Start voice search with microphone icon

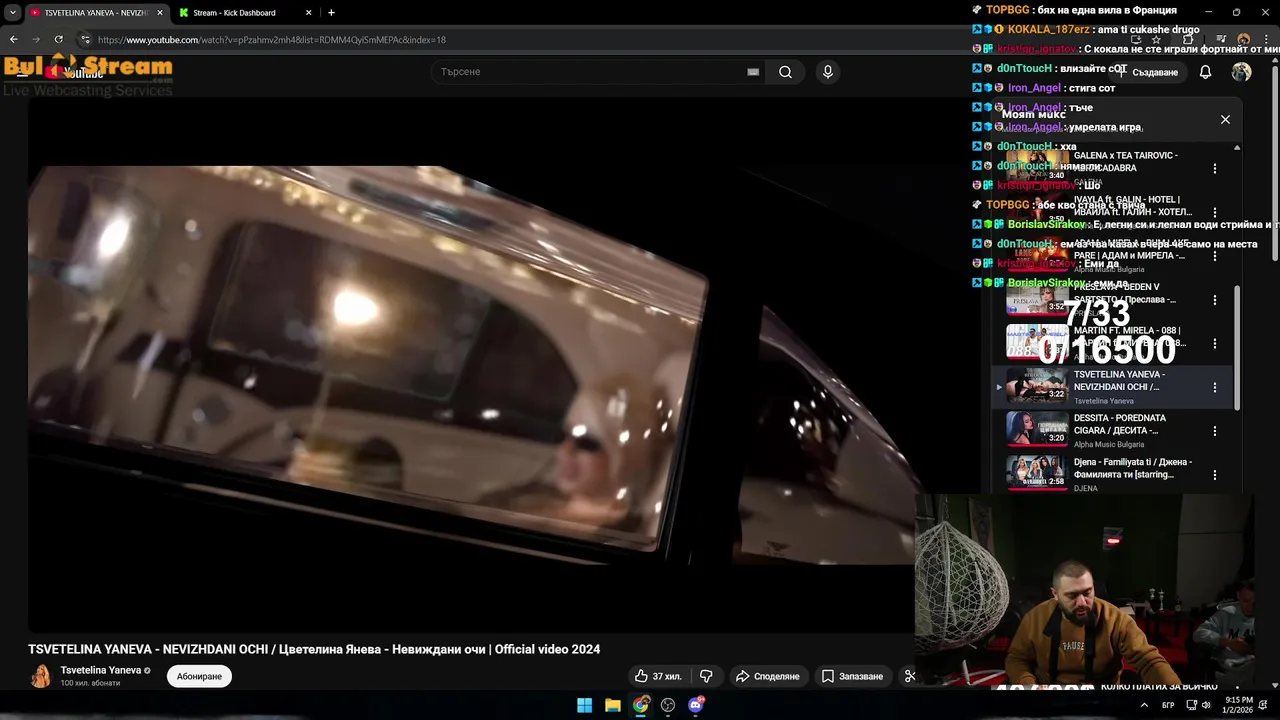pos(827,72)
